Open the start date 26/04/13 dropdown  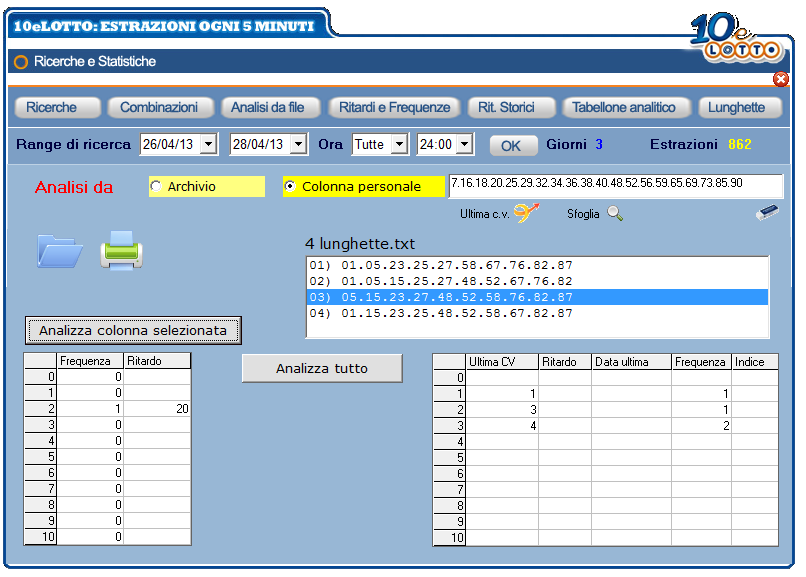point(208,144)
